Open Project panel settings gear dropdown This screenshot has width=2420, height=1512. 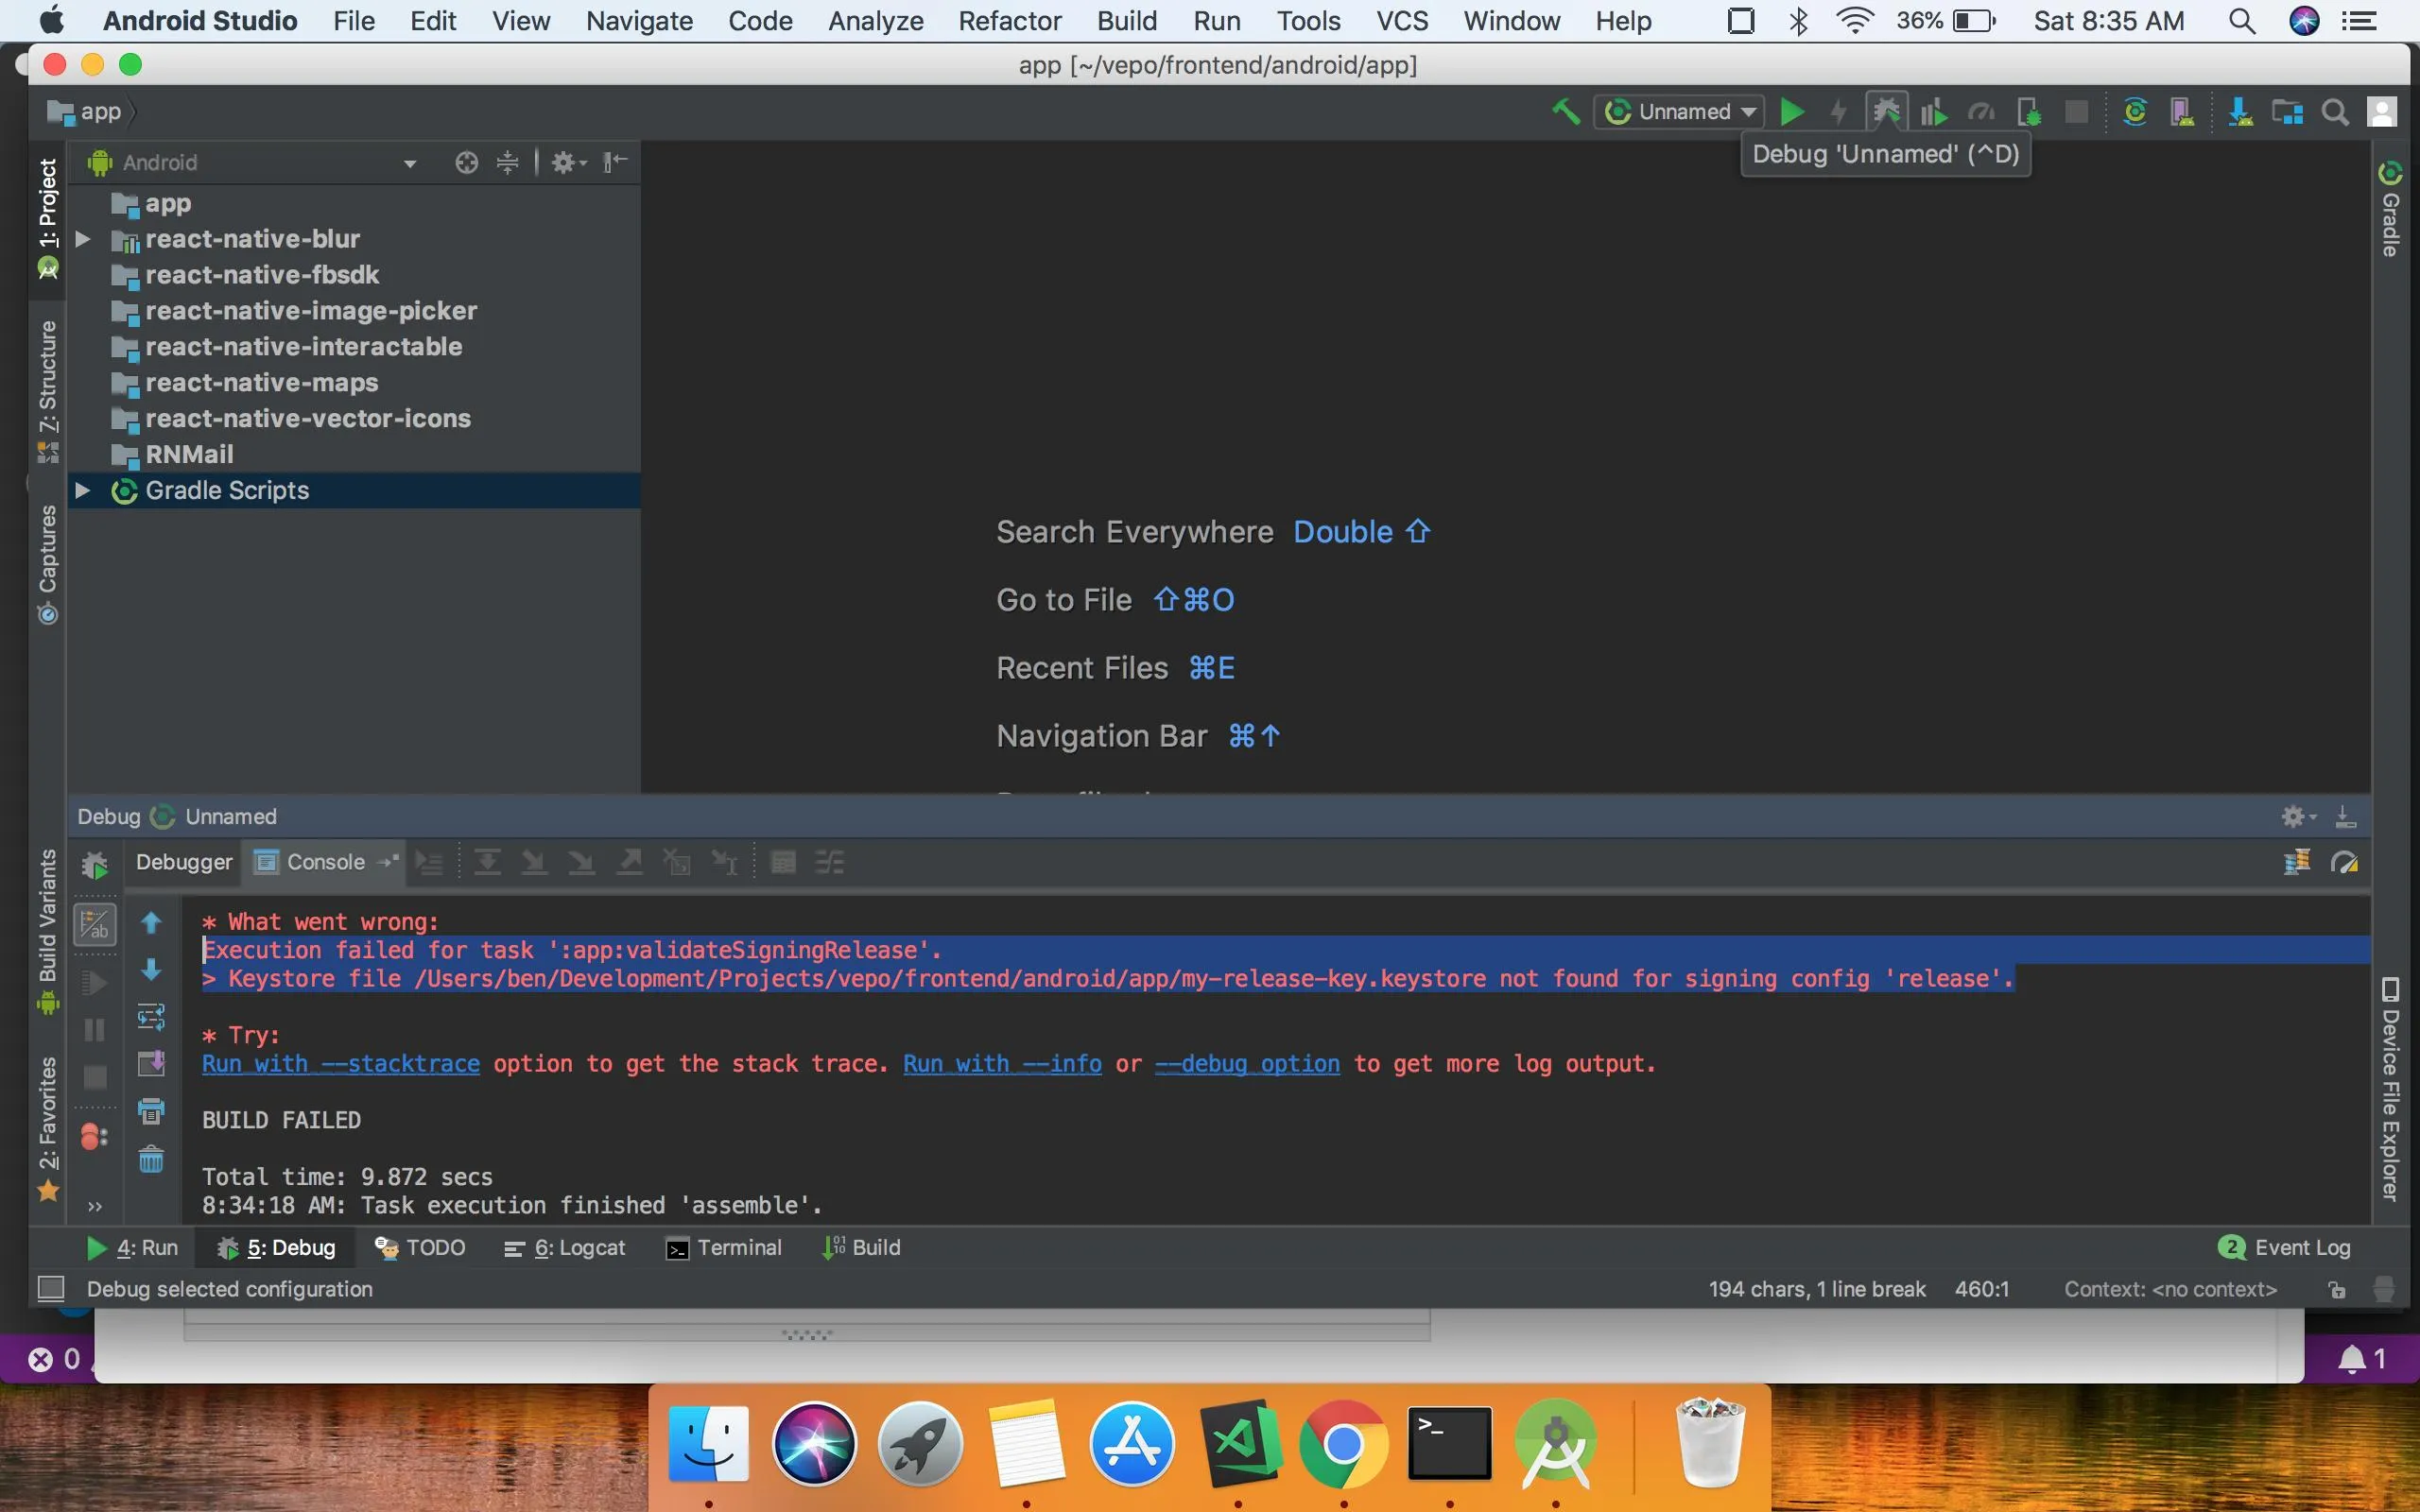pos(568,162)
